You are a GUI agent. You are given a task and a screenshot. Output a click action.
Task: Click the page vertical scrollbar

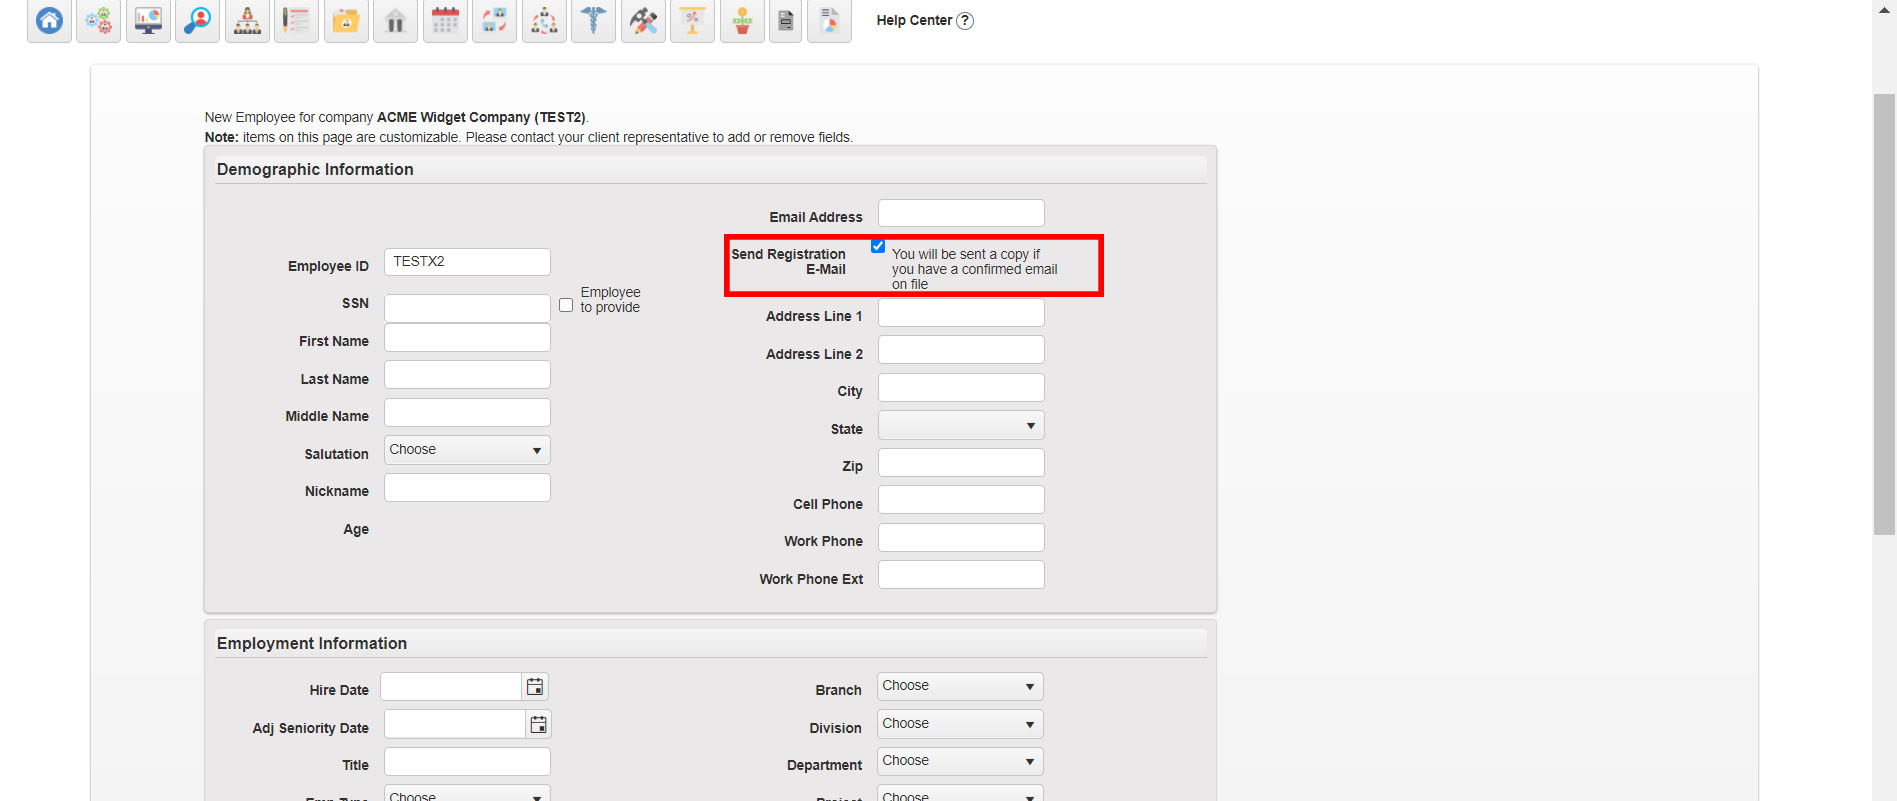point(1884,315)
